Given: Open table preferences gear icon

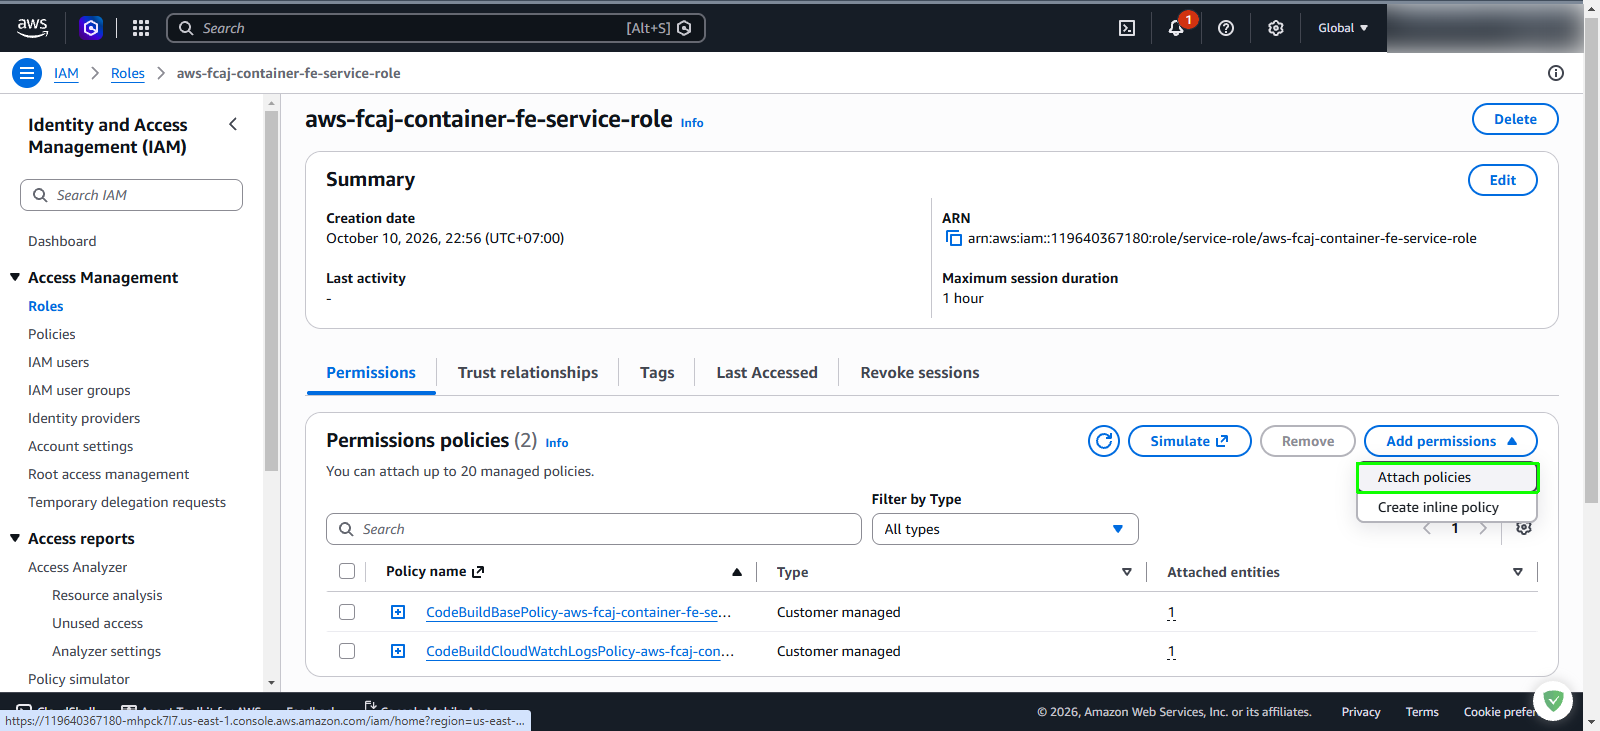Looking at the screenshot, I should [x=1524, y=528].
